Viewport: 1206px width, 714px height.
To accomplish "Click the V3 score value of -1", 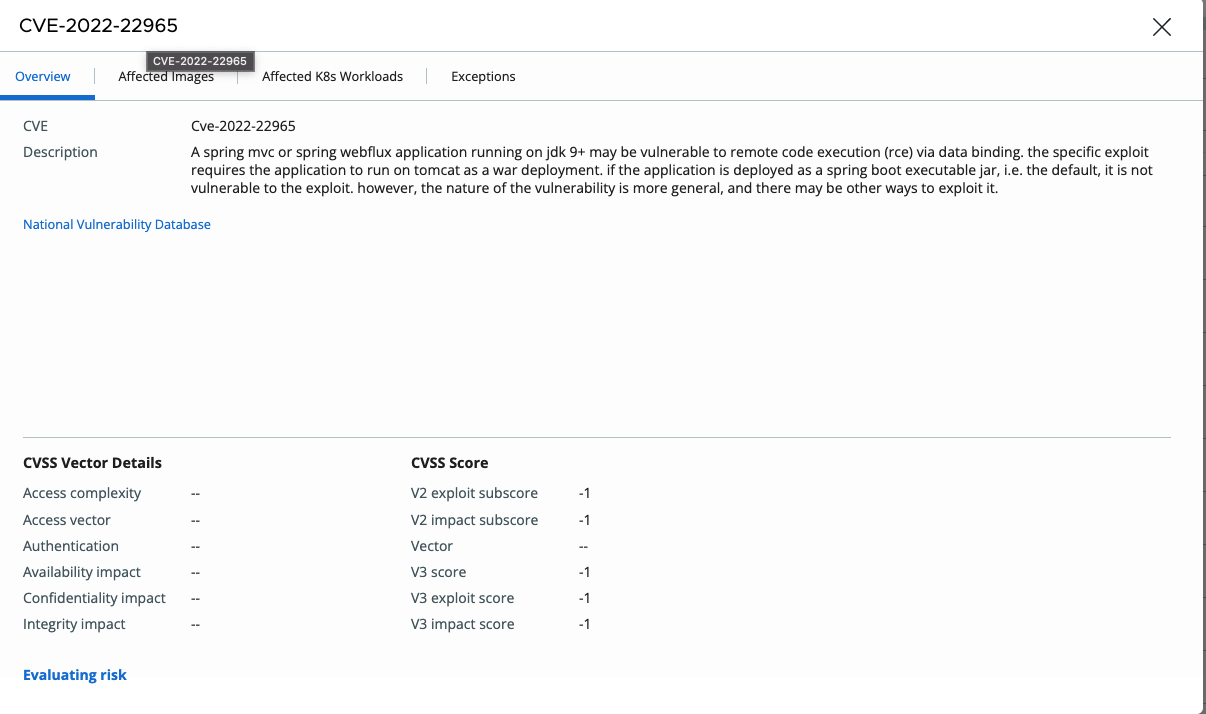I will [x=584, y=571].
